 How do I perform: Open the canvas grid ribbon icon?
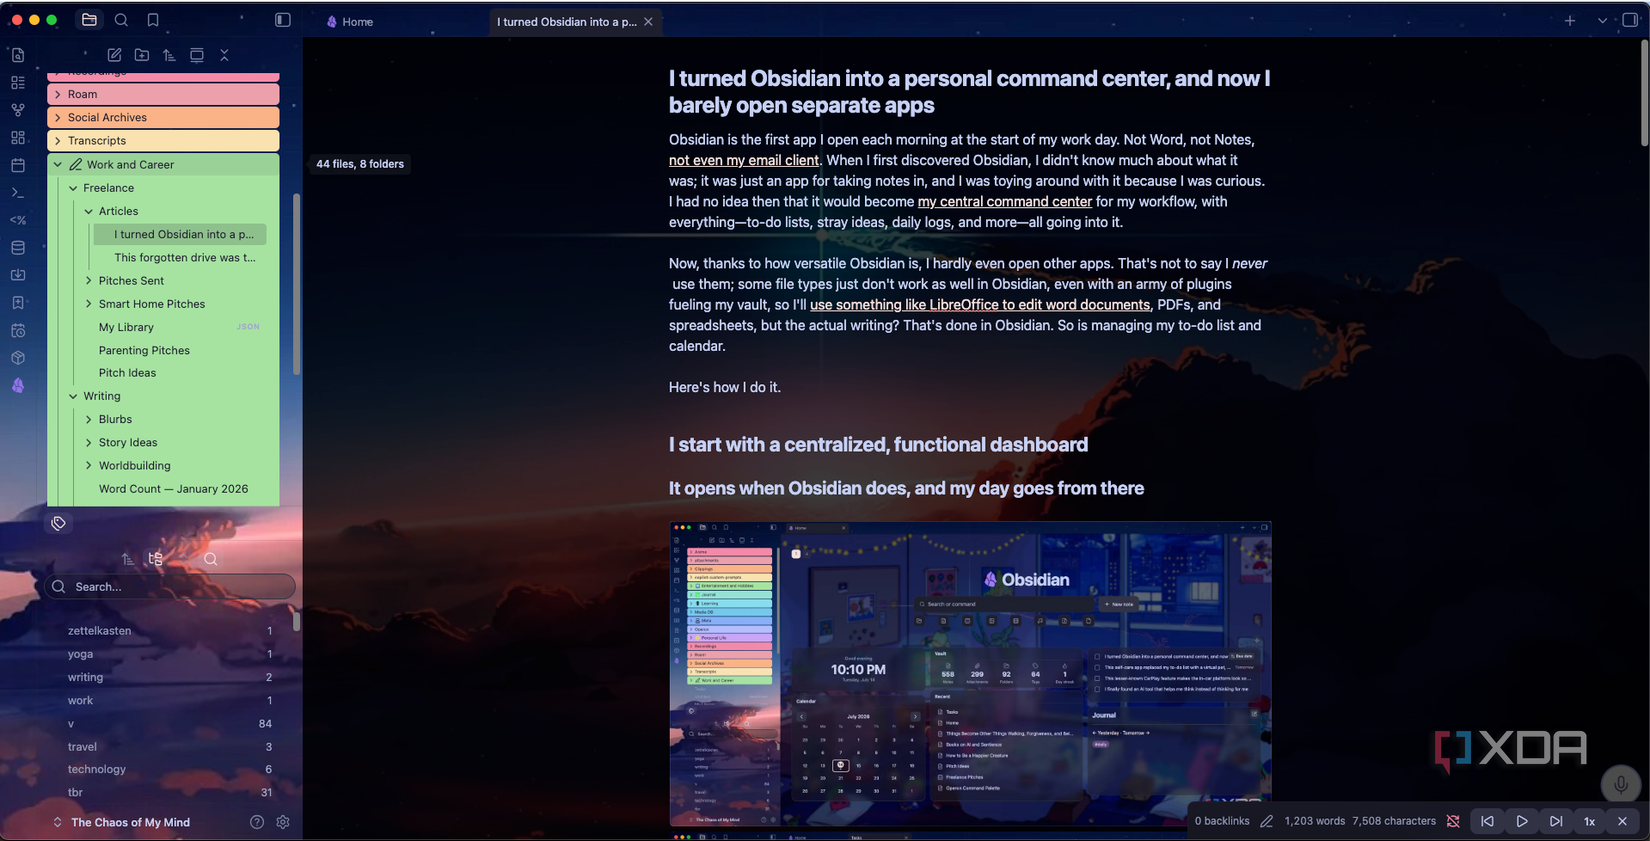[x=18, y=137]
